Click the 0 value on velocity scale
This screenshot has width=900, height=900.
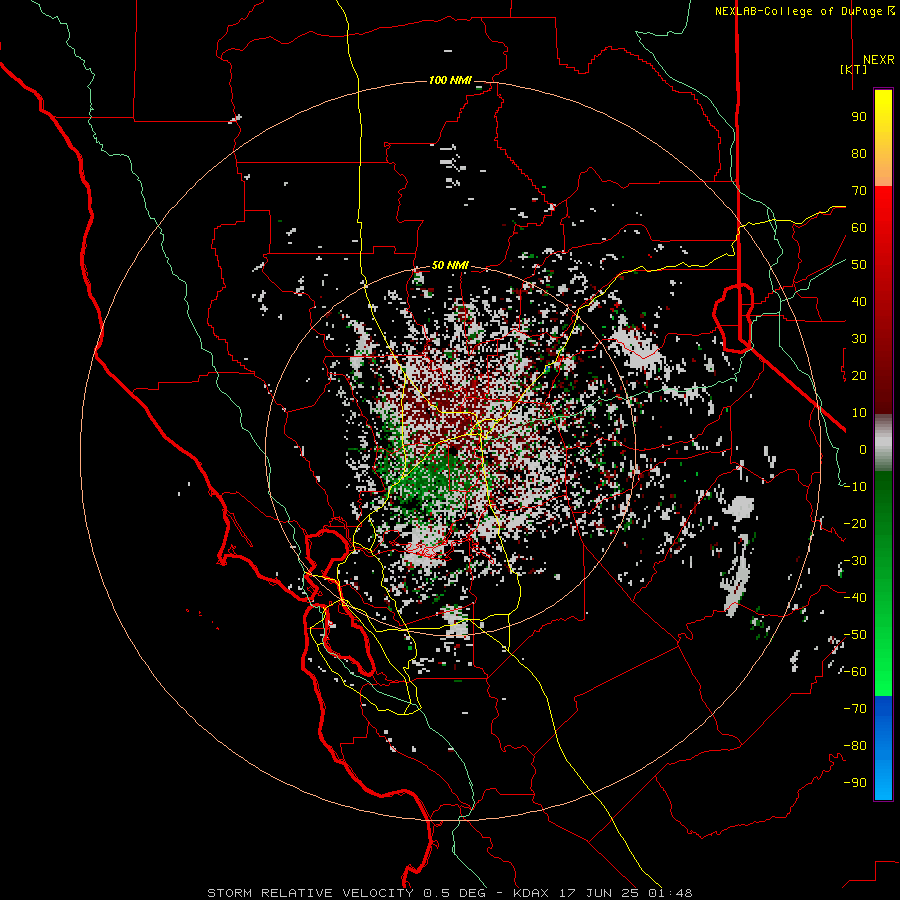863,449
